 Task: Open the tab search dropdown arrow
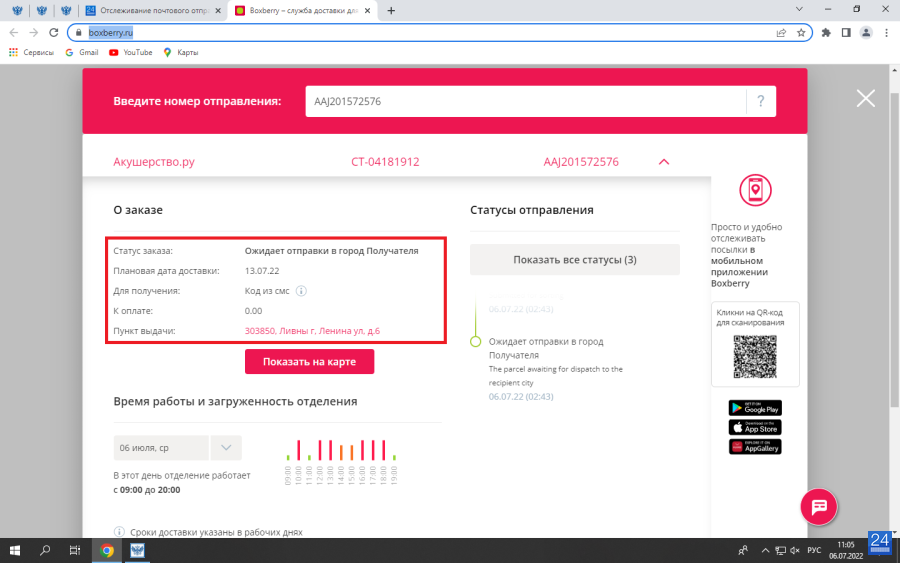pyautogui.click(x=799, y=9)
